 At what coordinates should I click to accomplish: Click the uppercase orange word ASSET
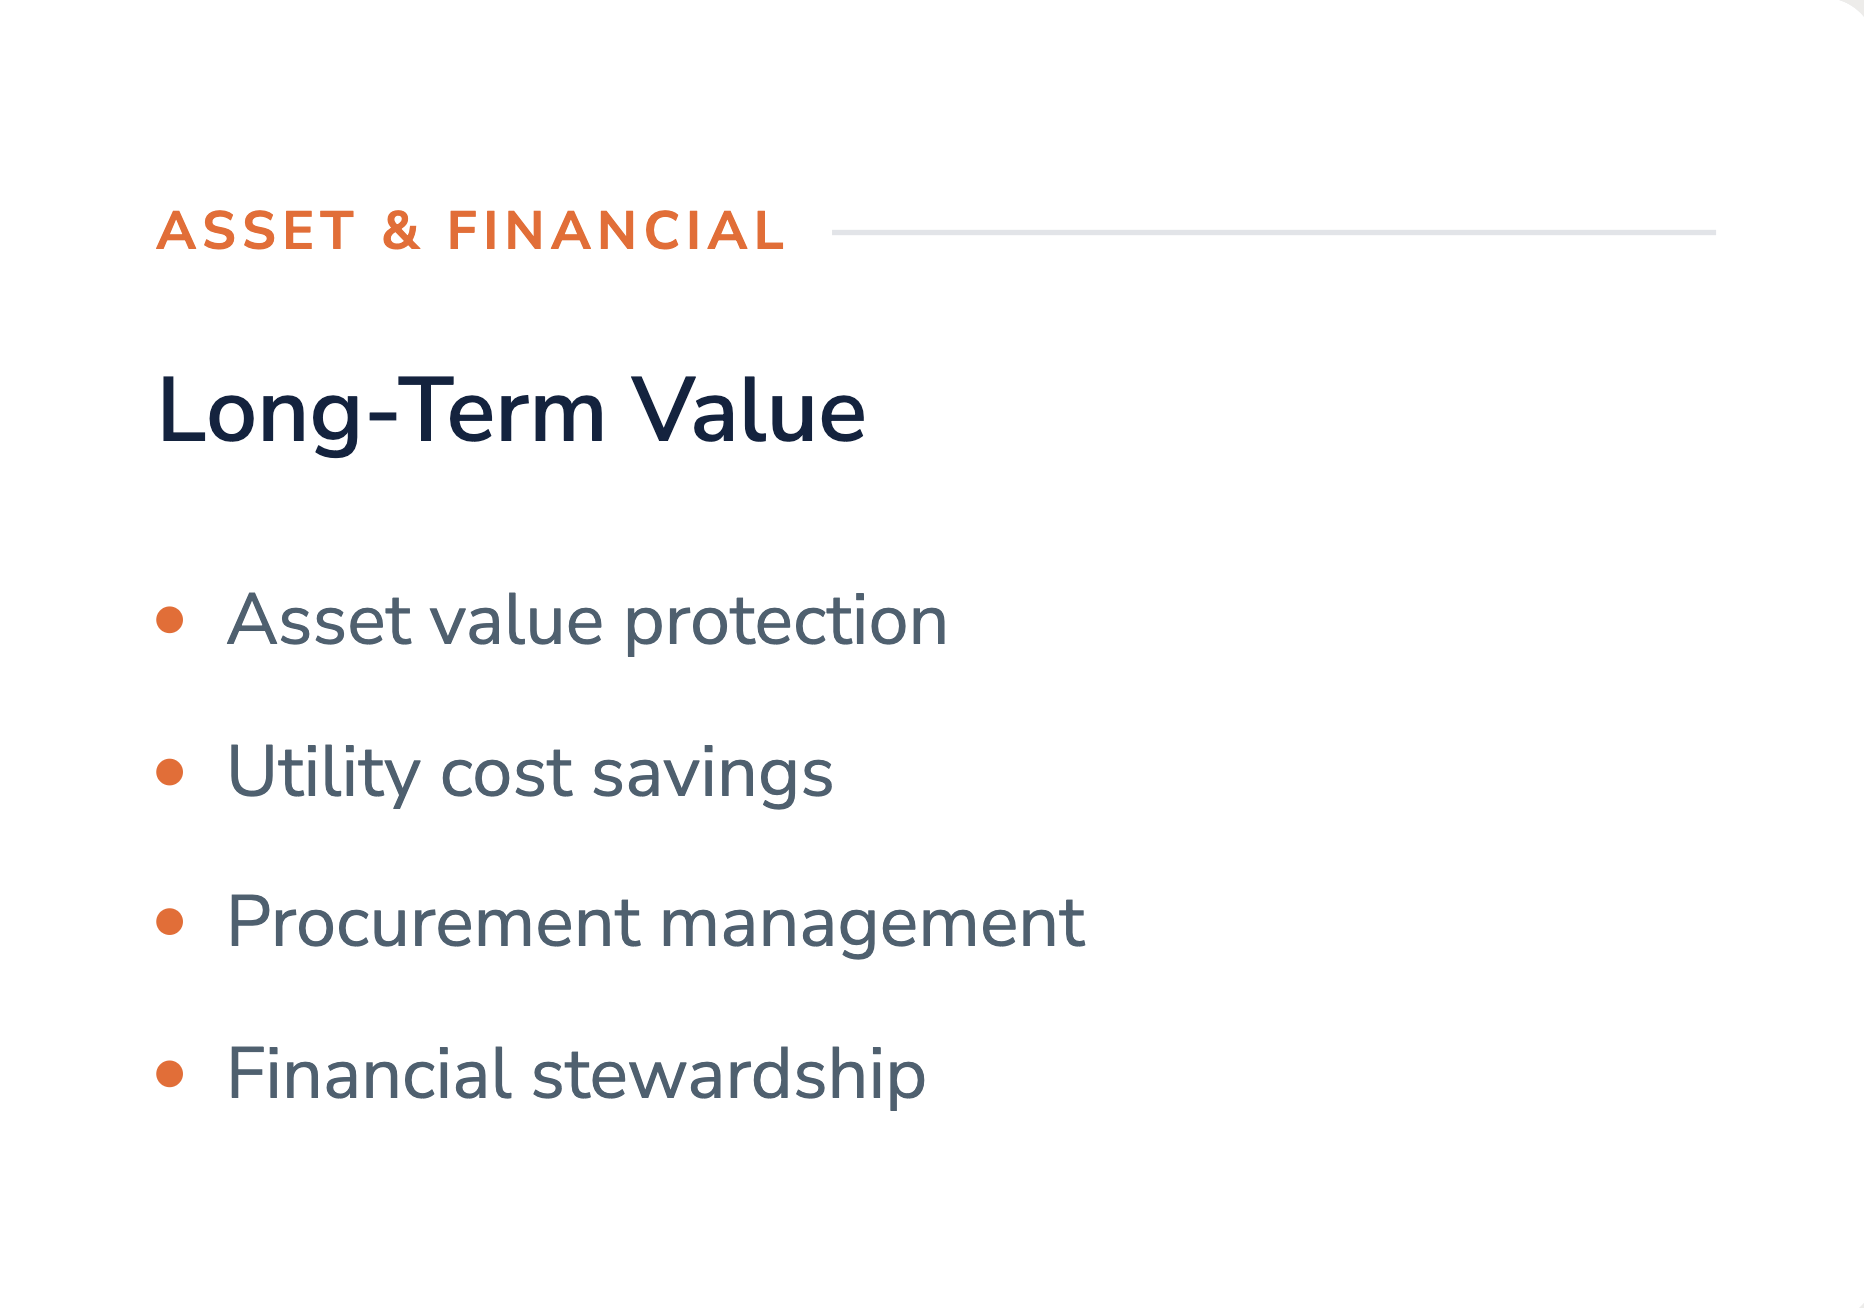256,231
